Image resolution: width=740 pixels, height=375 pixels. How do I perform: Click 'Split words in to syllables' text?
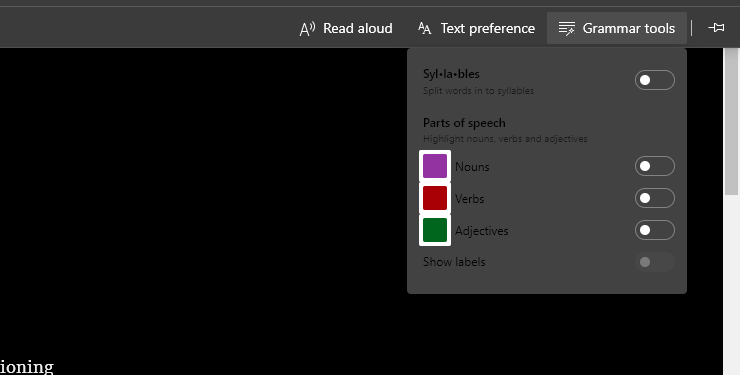tap(478, 91)
